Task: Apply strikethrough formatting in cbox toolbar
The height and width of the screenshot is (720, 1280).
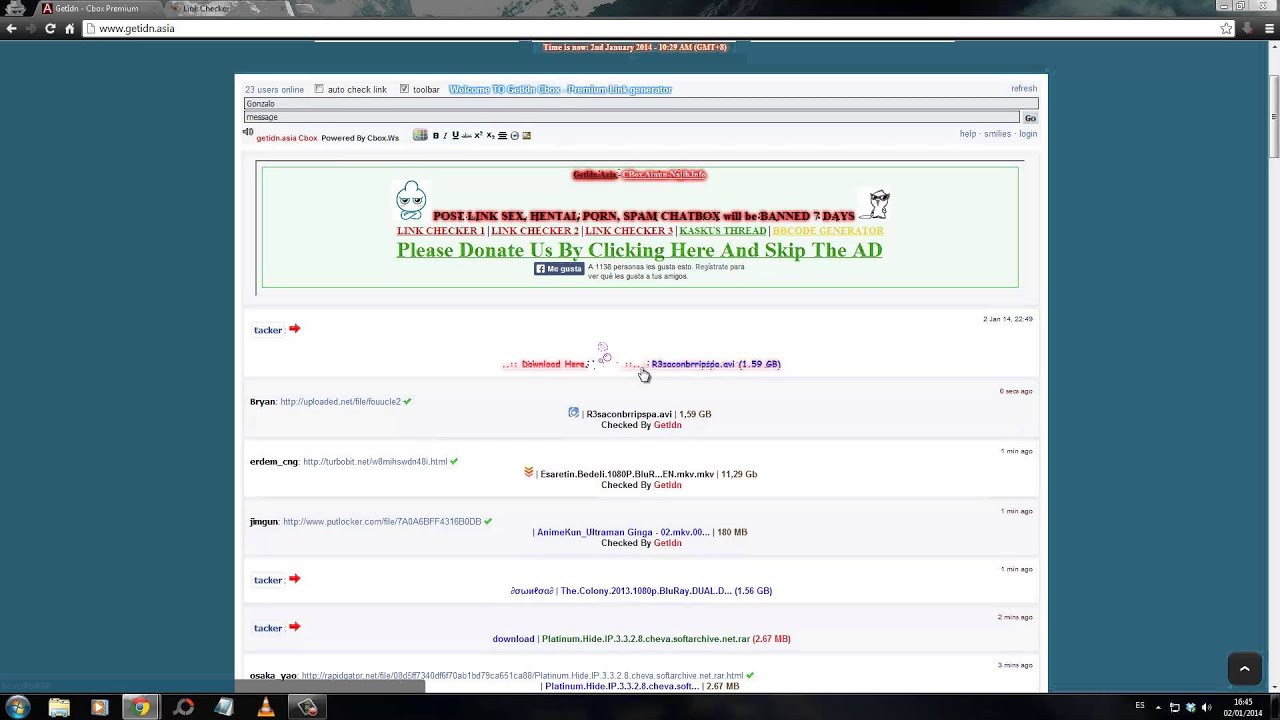Action: click(466, 135)
